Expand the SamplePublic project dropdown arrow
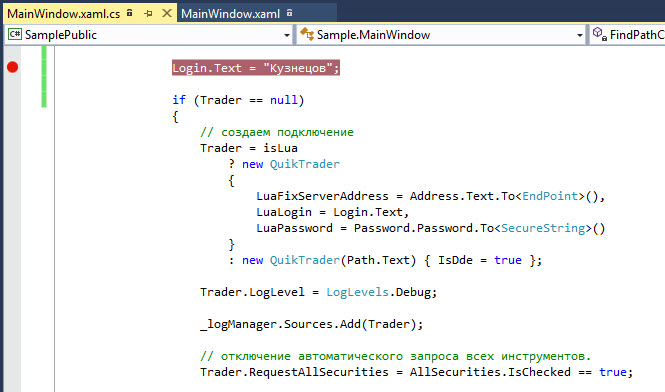The width and height of the screenshot is (665, 392). 287,35
